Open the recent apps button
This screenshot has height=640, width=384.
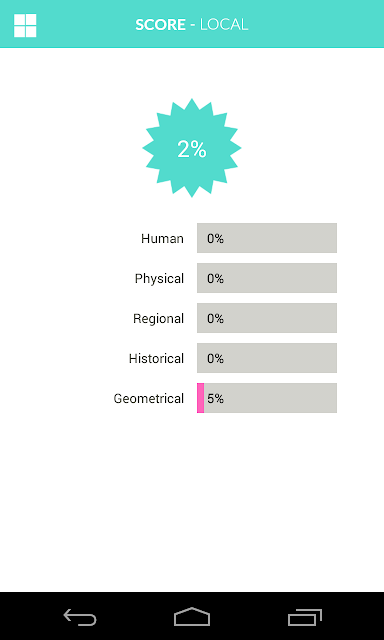[305, 617]
